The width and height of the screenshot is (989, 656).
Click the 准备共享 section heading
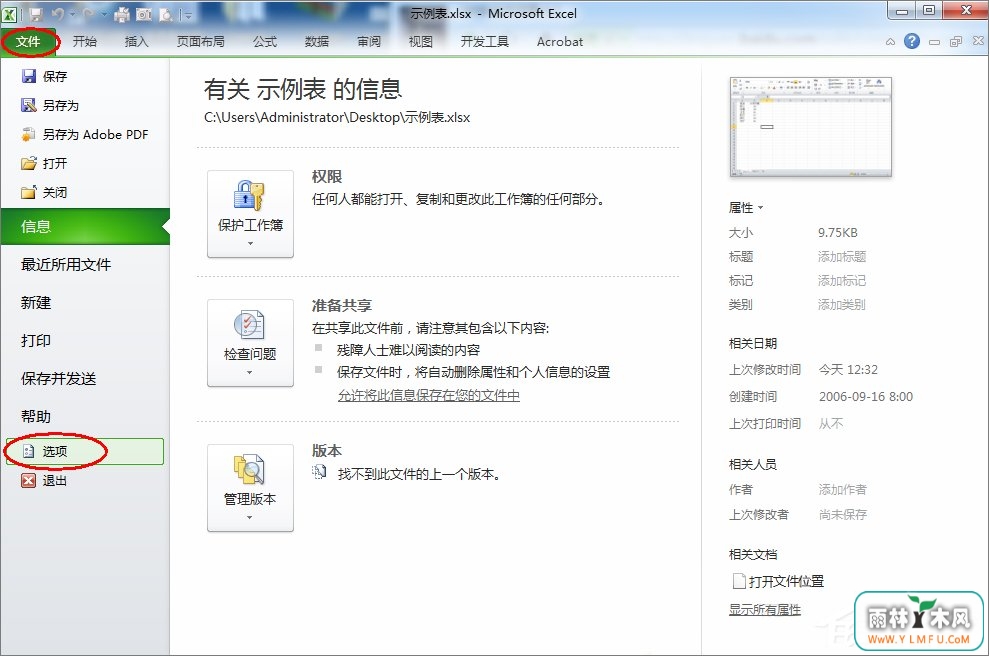click(x=342, y=306)
